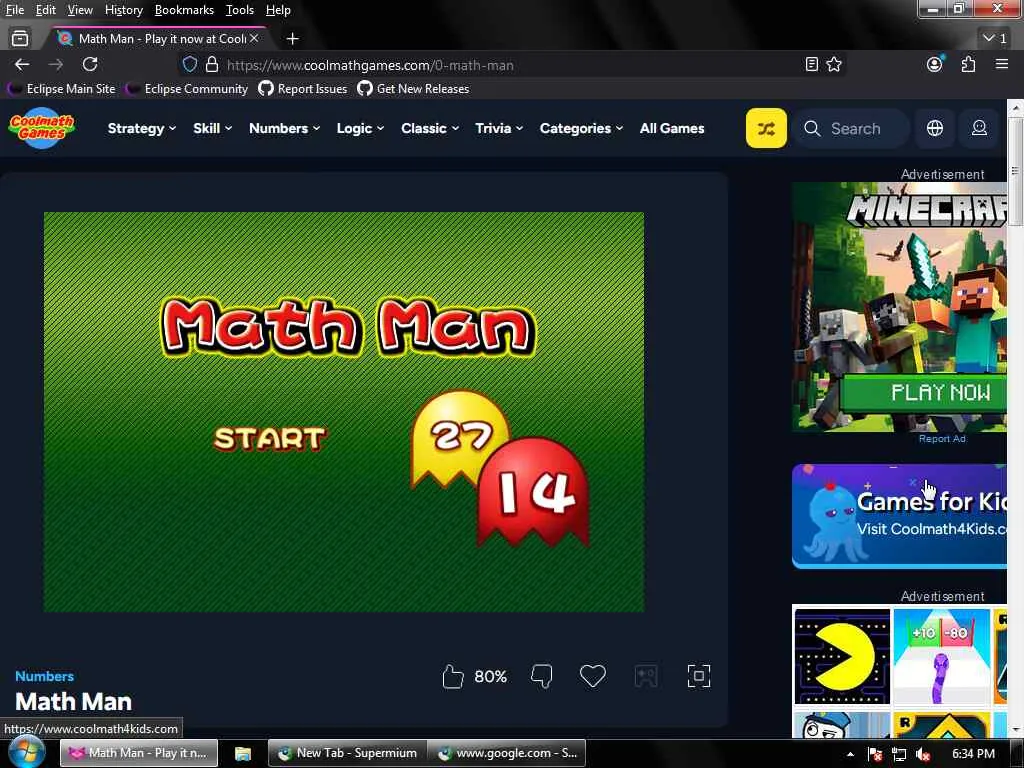The height and width of the screenshot is (768, 1024).
Task: Click the site Search field
Action: (x=851, y=129)
